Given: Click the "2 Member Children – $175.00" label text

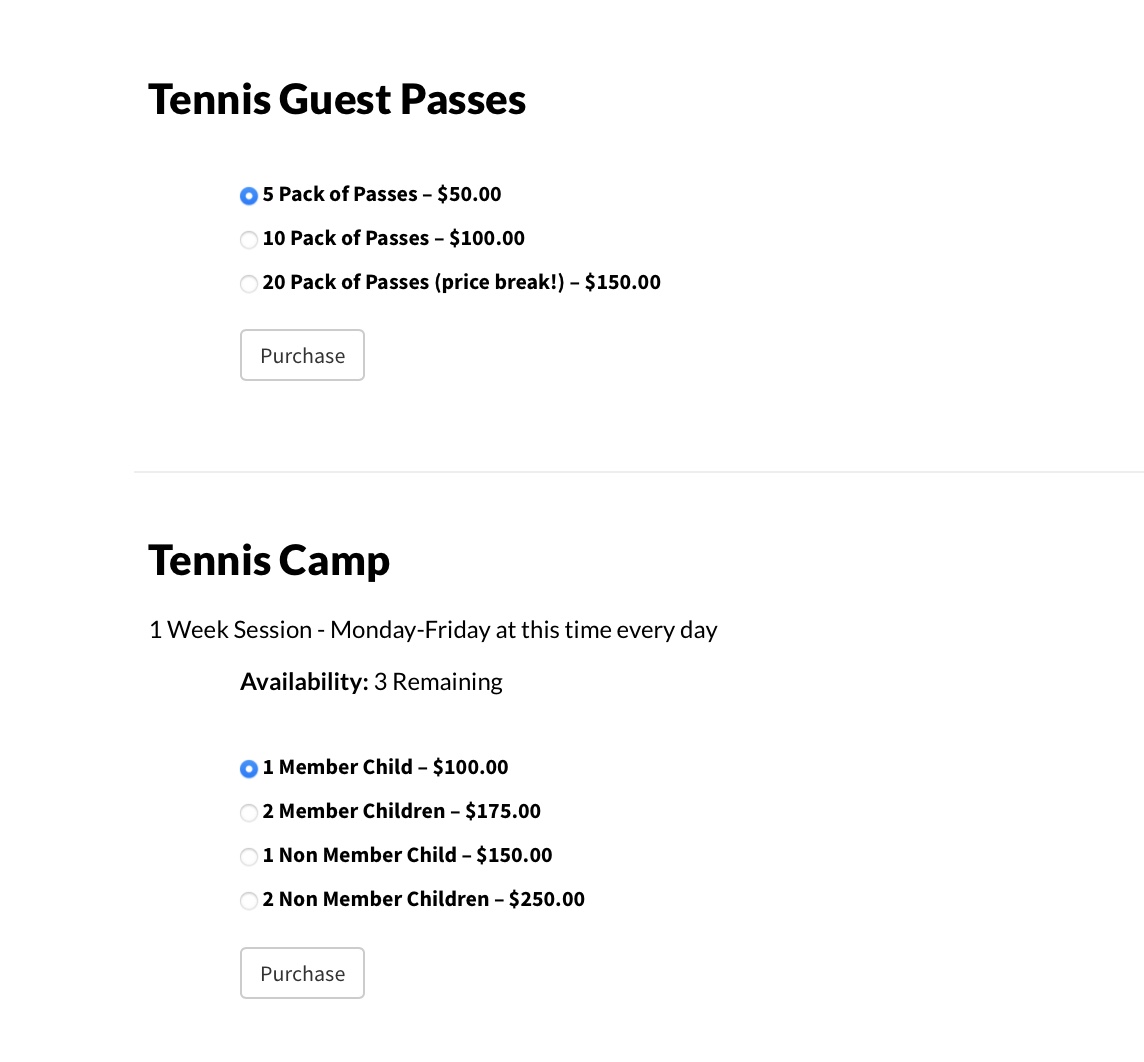Looking at the screenshot, I should click(402, 811).
